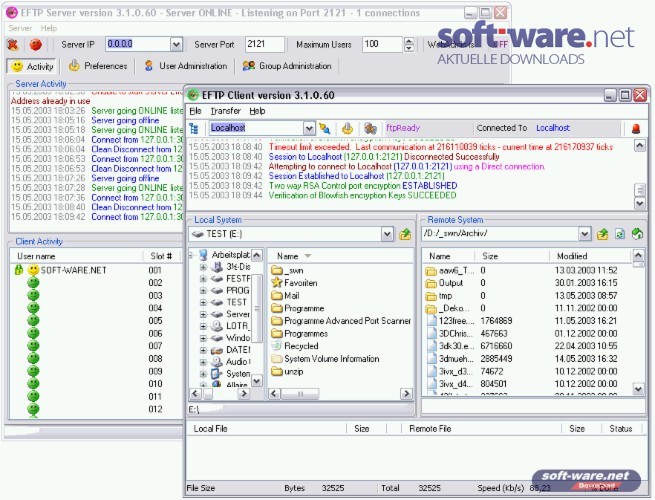Select the remote file 3ivx_d4...
This screenshot has width=655, height=500.
pos(451,384)
